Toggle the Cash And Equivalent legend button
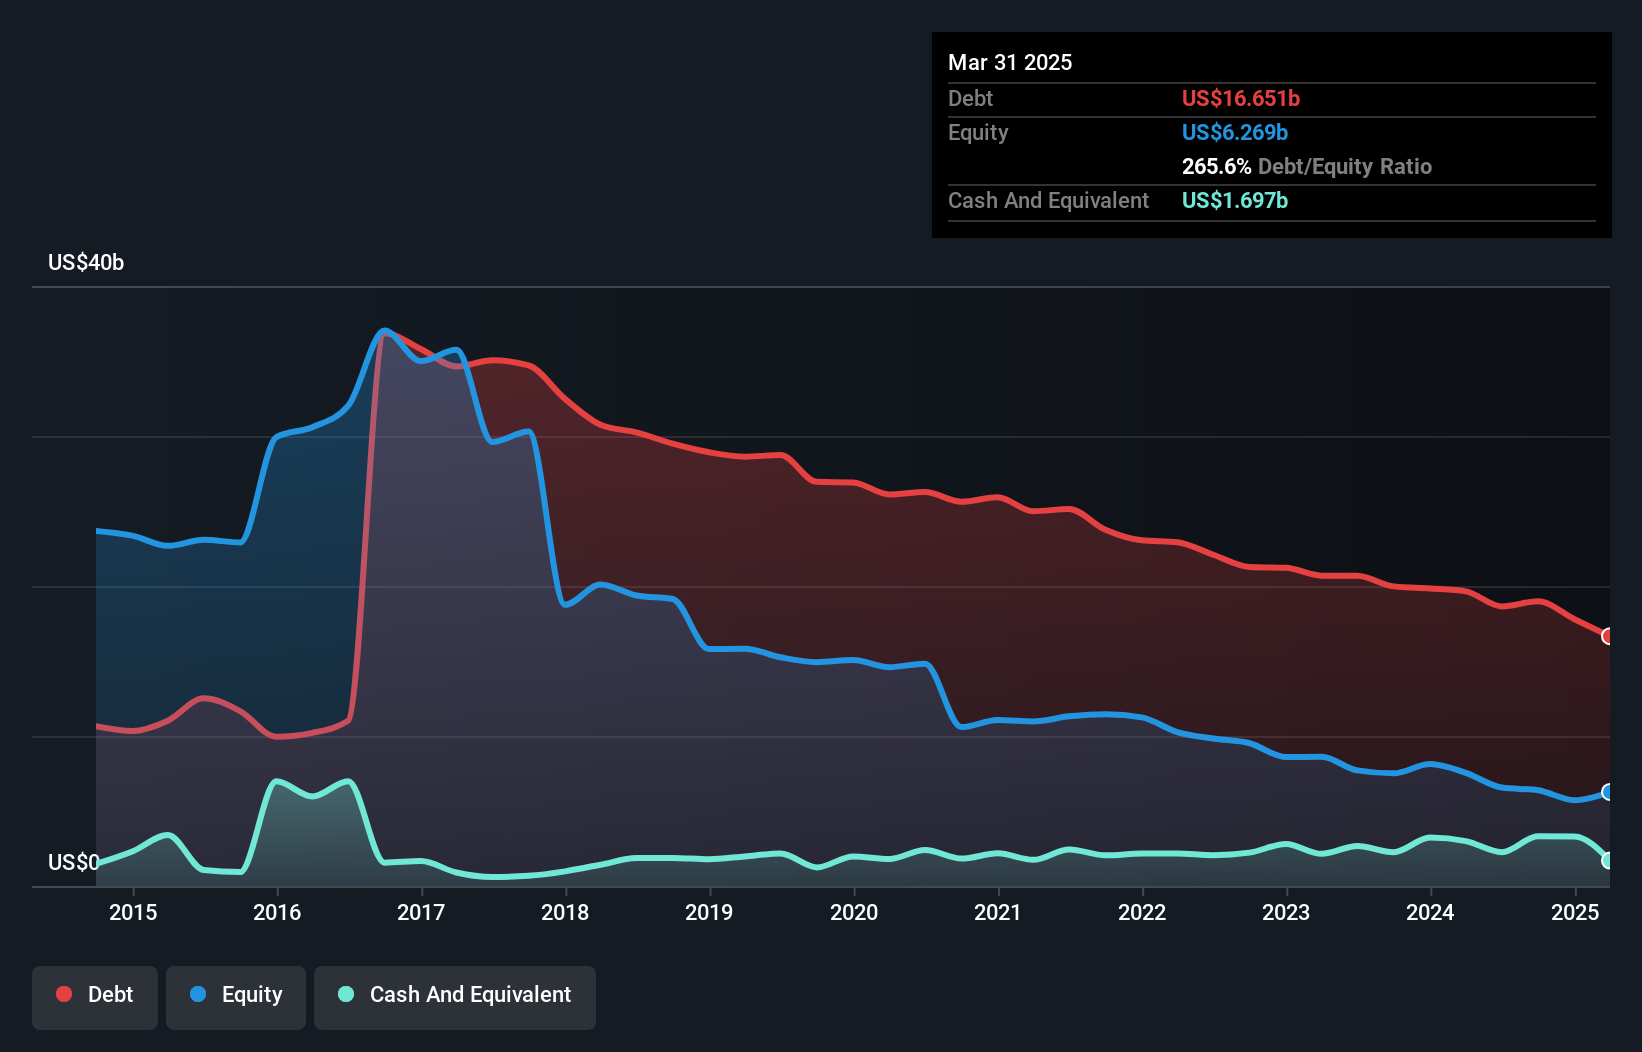1642x1052 pixels. pos(455,997)
